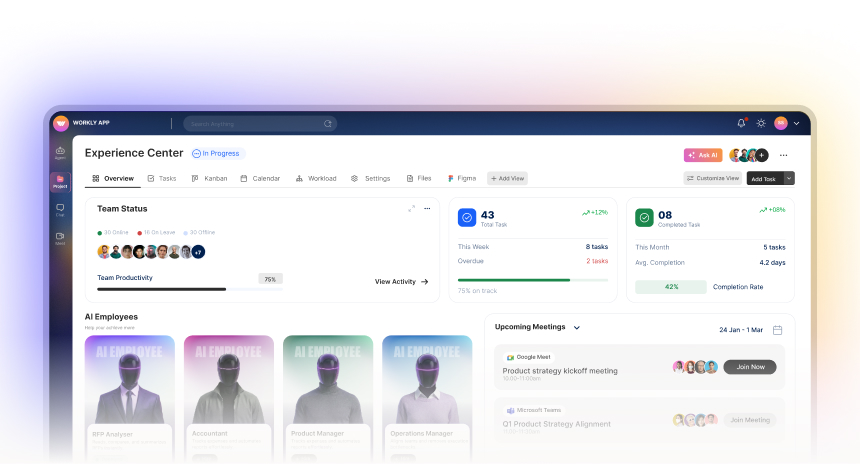
Task: Click the notification bell icon
Action: (x=741, y=123)
